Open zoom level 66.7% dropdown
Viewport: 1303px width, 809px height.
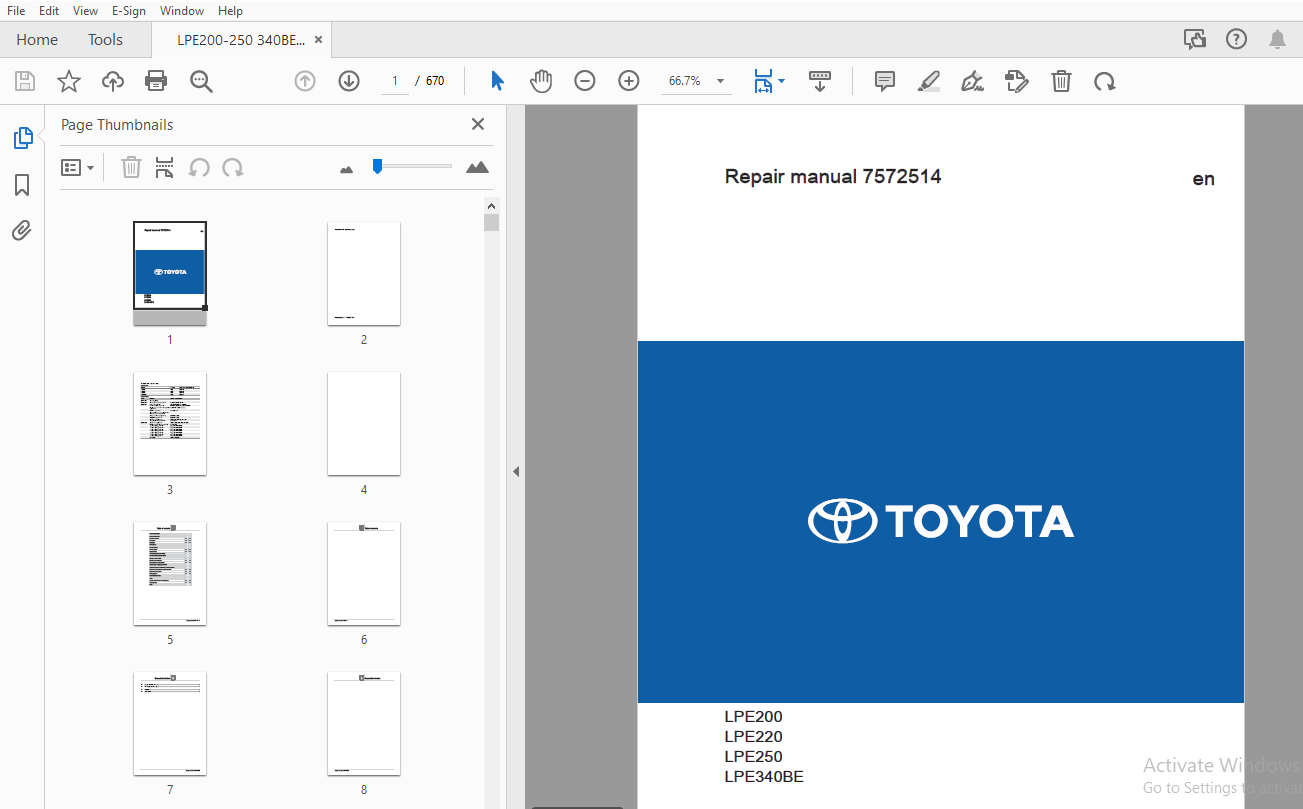coord(695,81)
